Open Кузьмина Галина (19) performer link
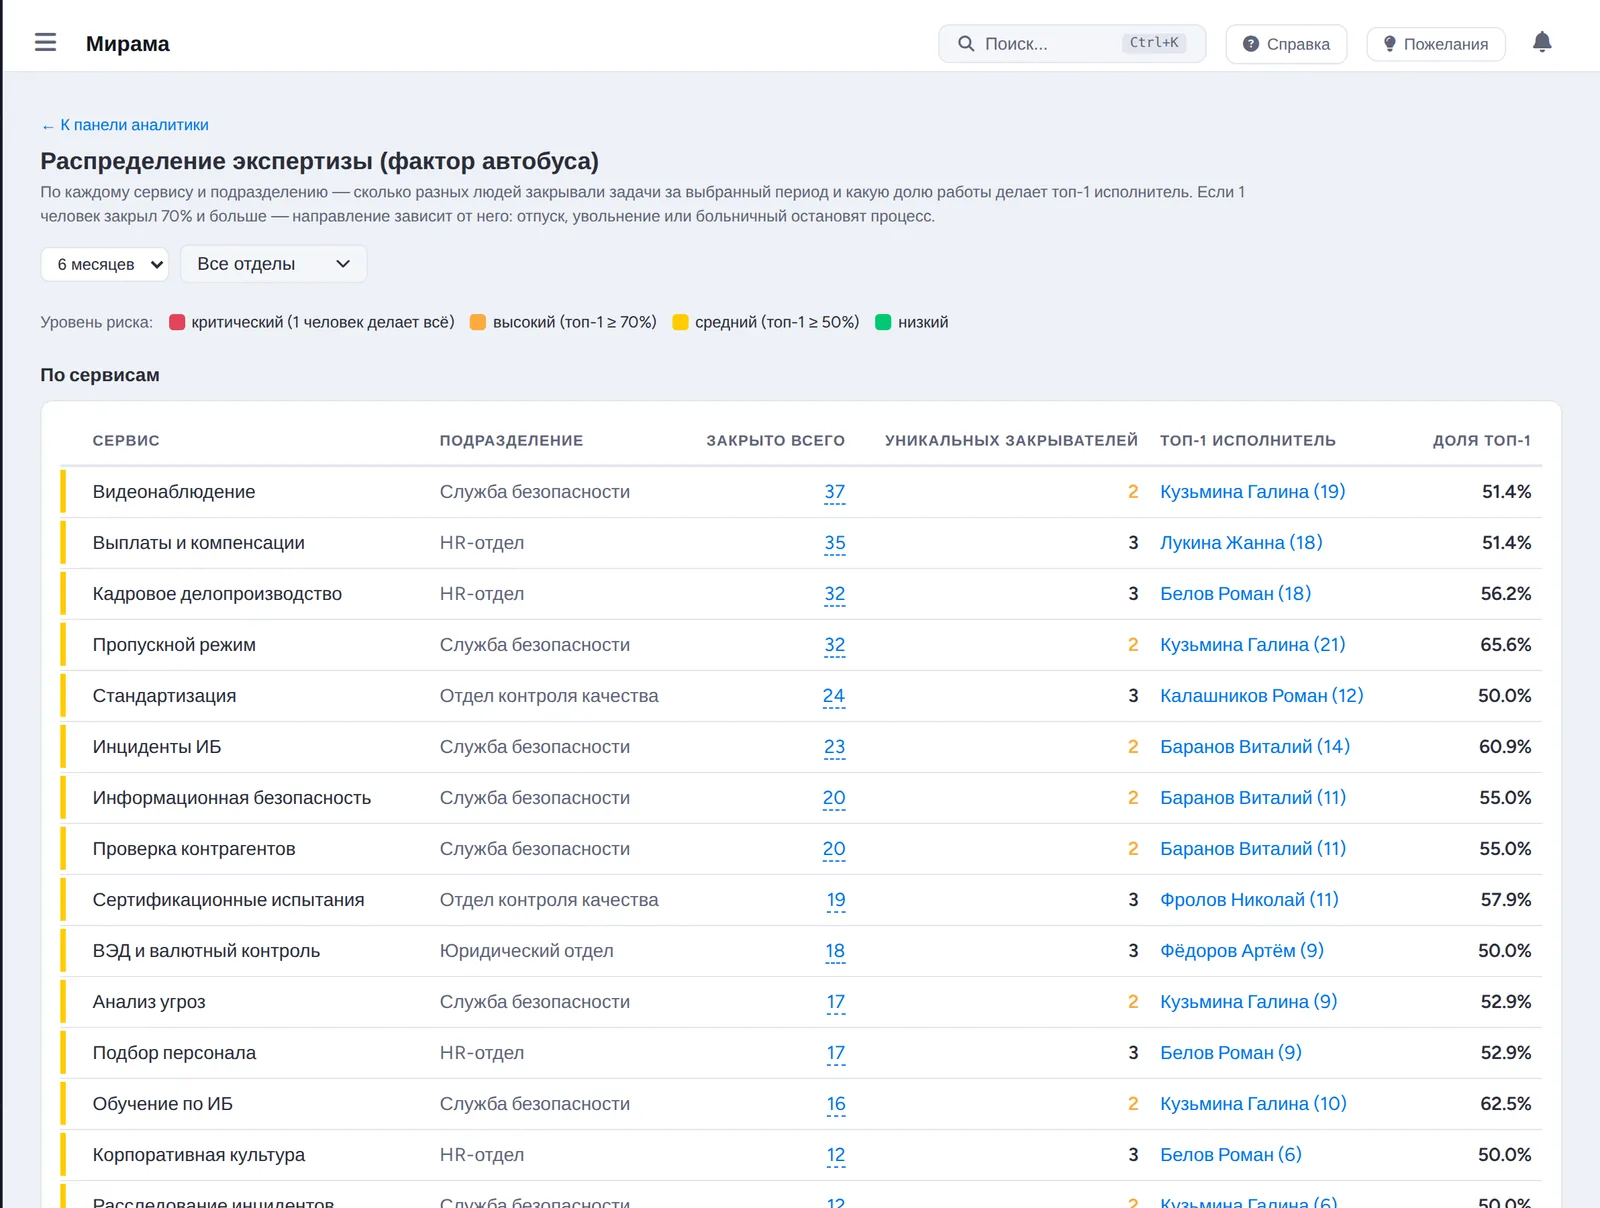1600x1208 pixels. (1252, 492)
